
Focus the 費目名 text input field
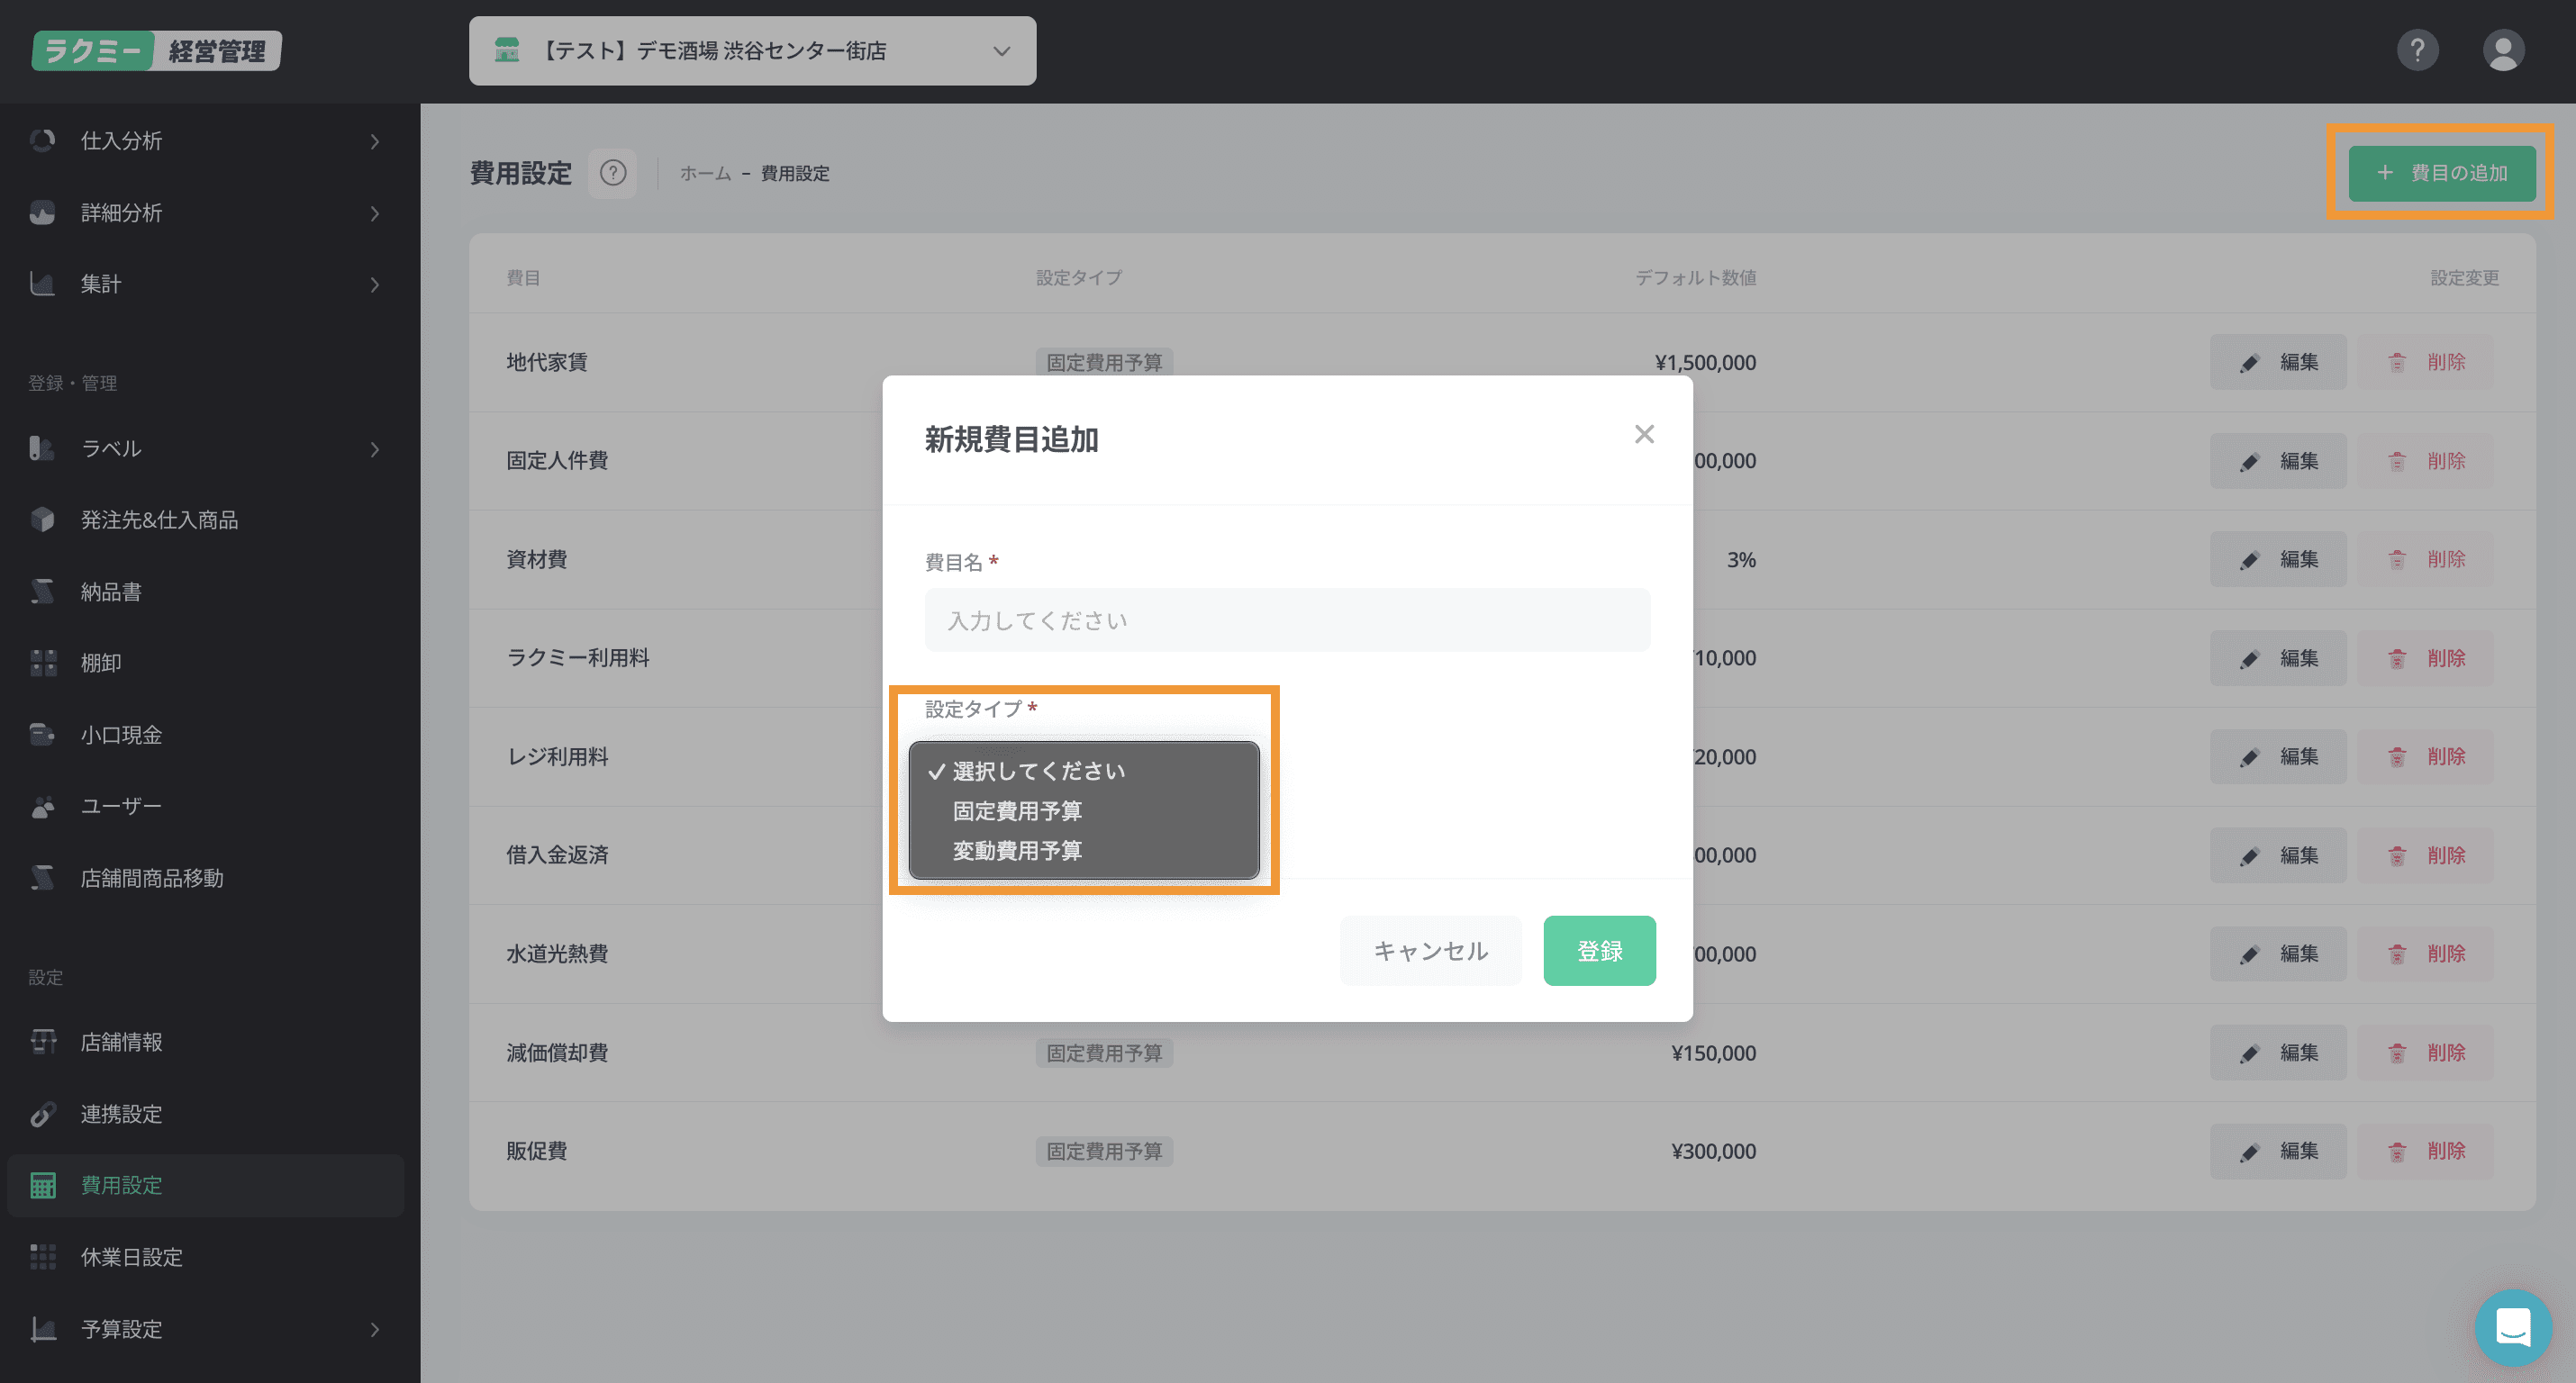tap(1286, 620)
